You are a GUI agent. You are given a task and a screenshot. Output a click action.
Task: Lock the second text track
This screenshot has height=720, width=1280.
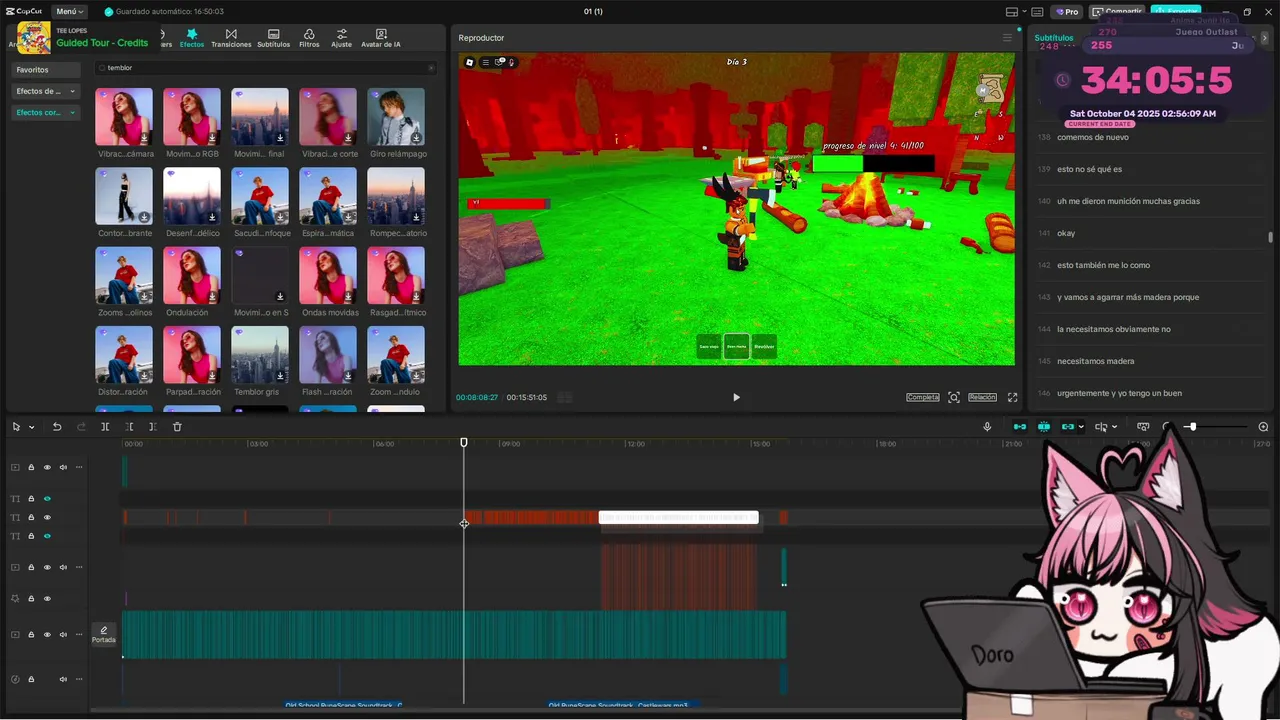[x=31, y=517]
